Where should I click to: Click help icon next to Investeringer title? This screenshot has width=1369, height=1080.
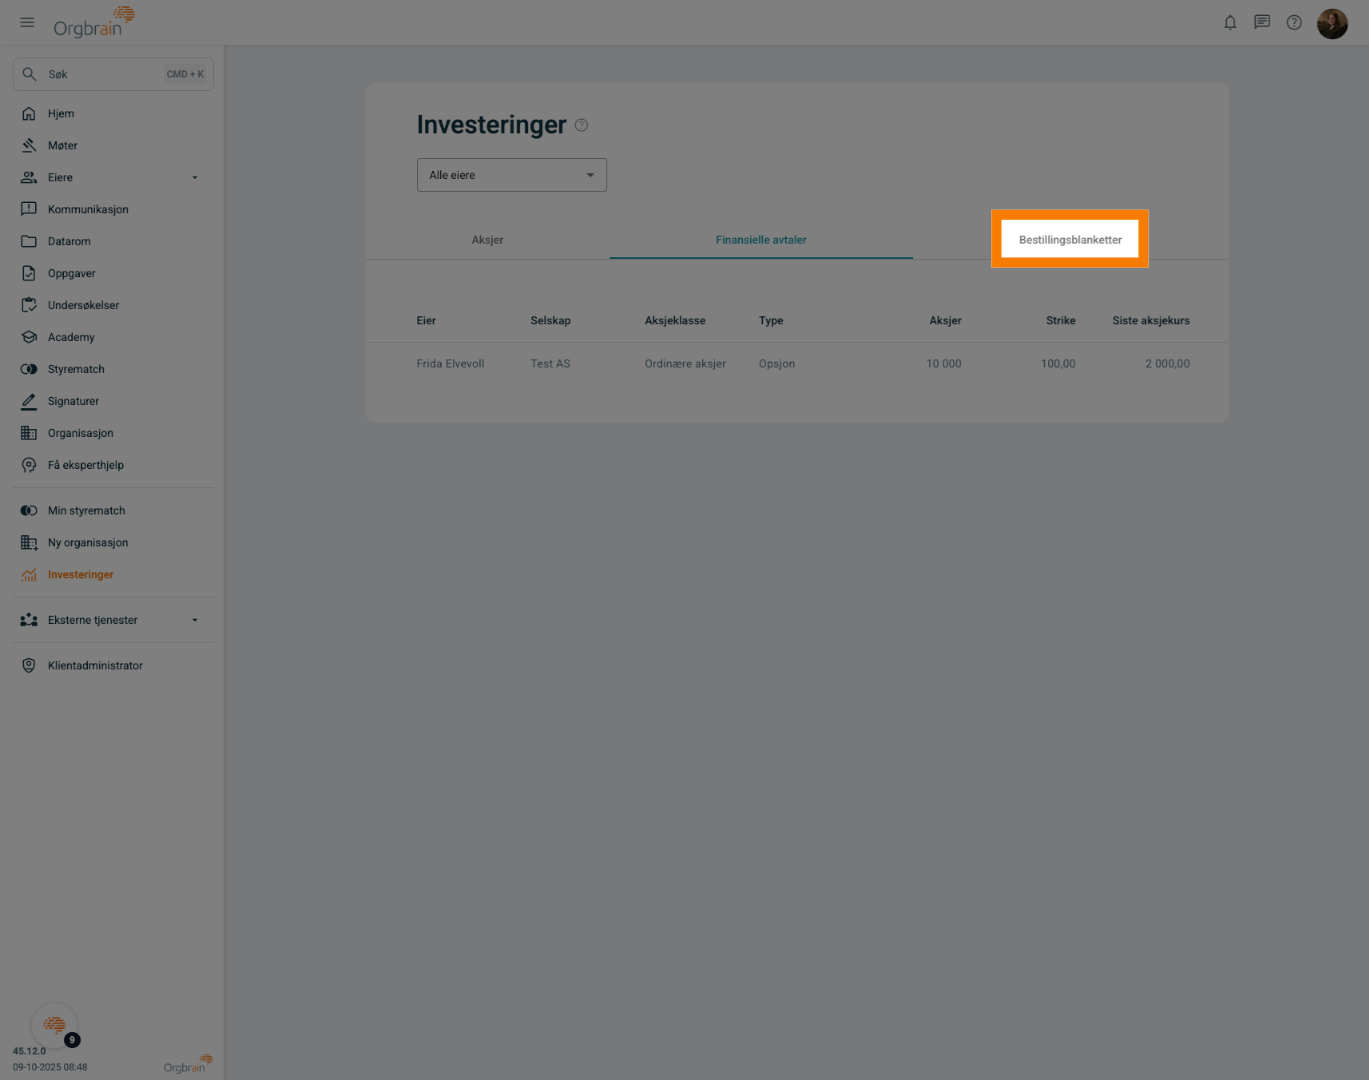coord(581,125)
